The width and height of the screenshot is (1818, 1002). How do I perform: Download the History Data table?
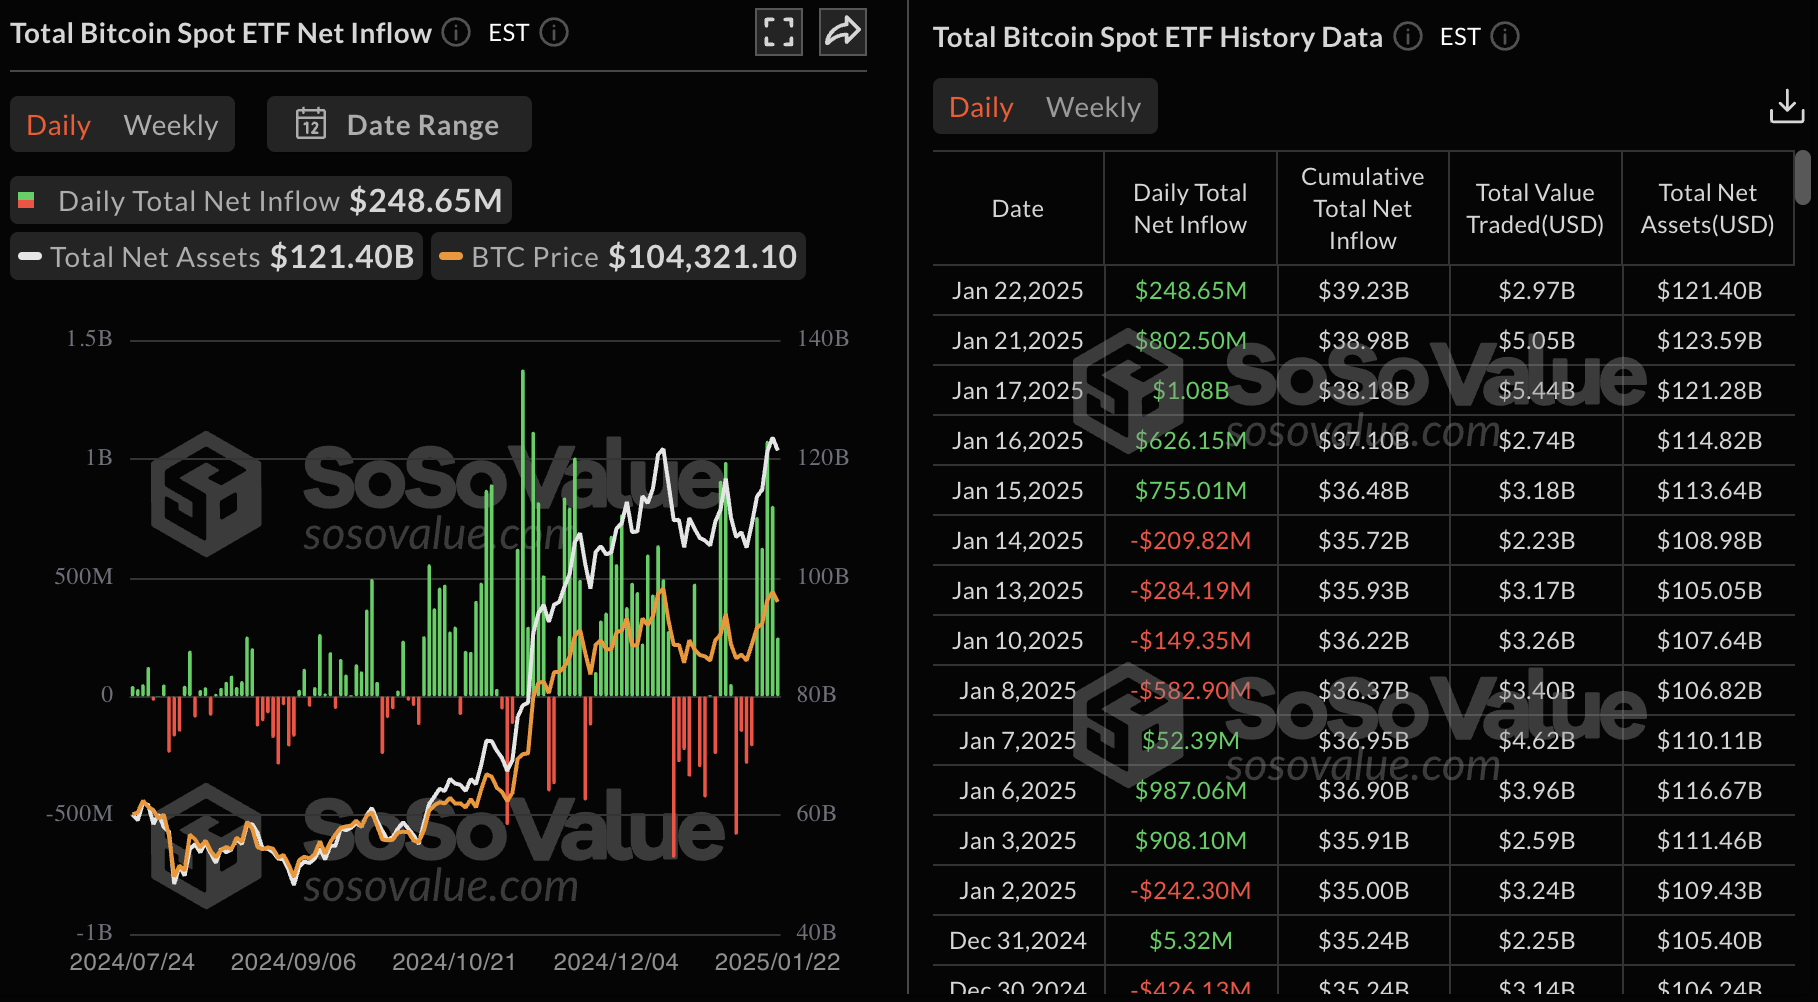click(1787, 106)
